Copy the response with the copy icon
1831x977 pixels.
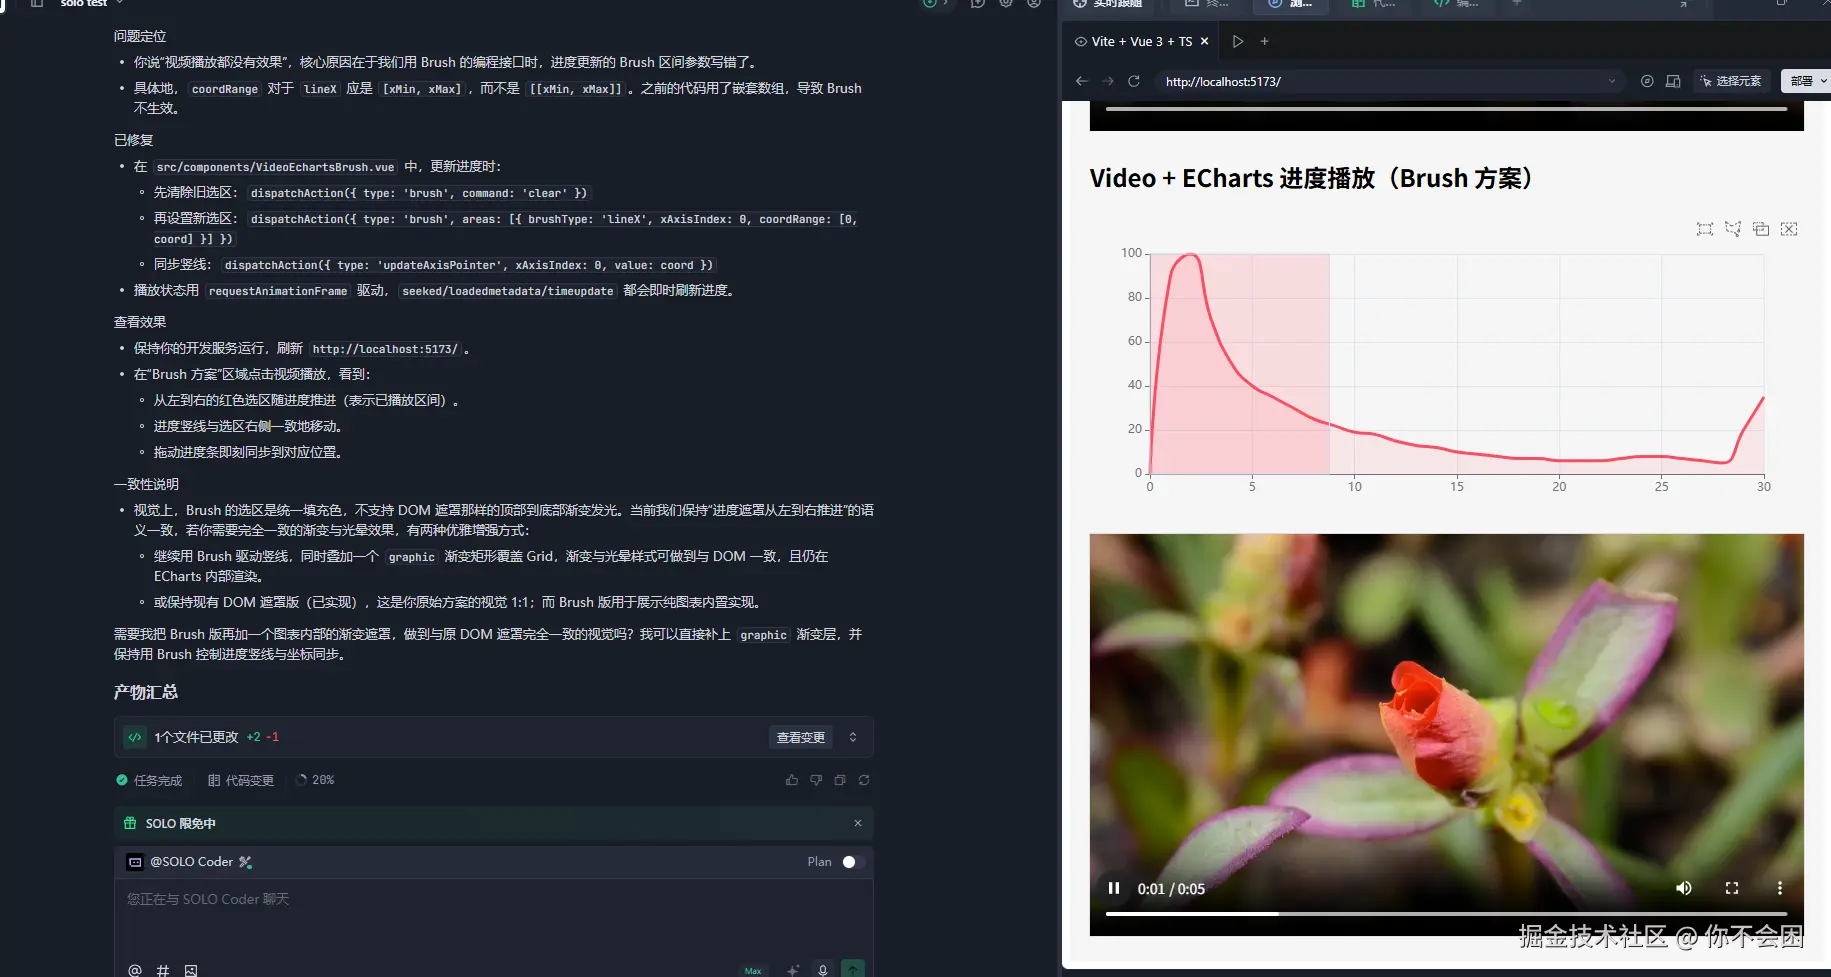(x=840, y=780)
